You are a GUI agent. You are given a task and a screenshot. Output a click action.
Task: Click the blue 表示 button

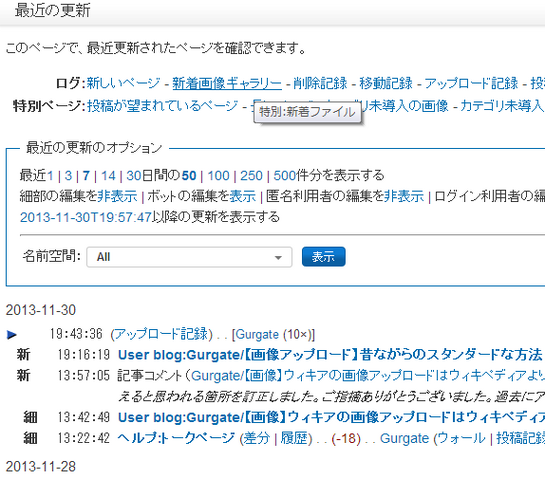tap(324, 257)
